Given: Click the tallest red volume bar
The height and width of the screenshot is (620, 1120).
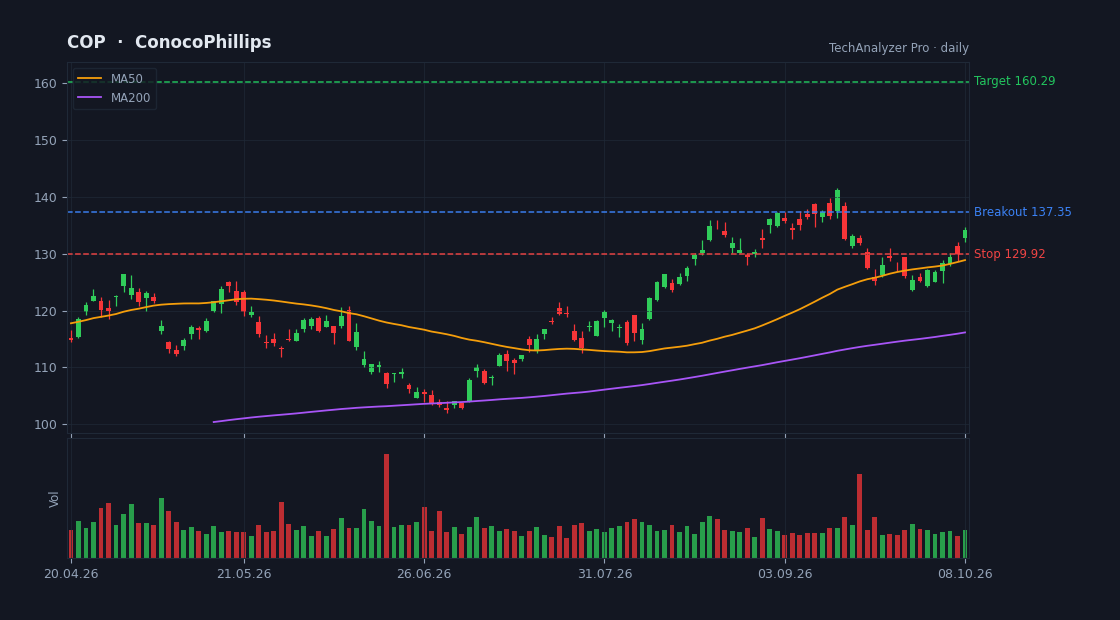Looking at the screenshot, I should (386, 506).
